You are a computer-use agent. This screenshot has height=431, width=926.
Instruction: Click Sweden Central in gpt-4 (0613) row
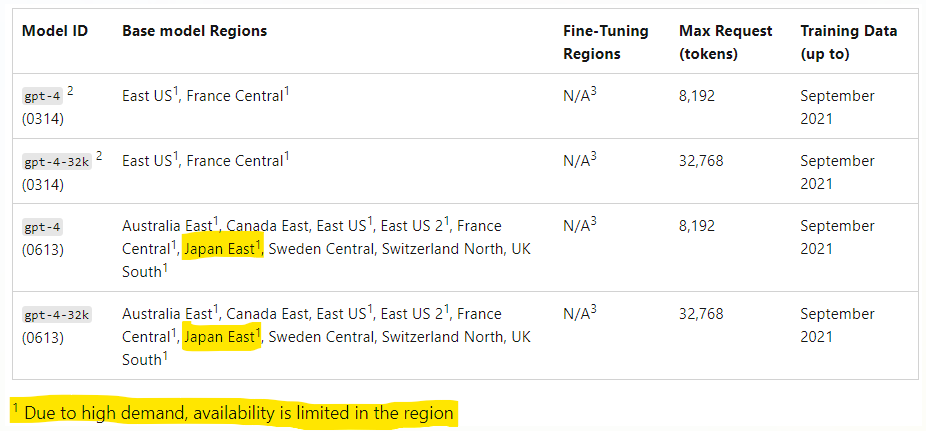tap(321, 249)
